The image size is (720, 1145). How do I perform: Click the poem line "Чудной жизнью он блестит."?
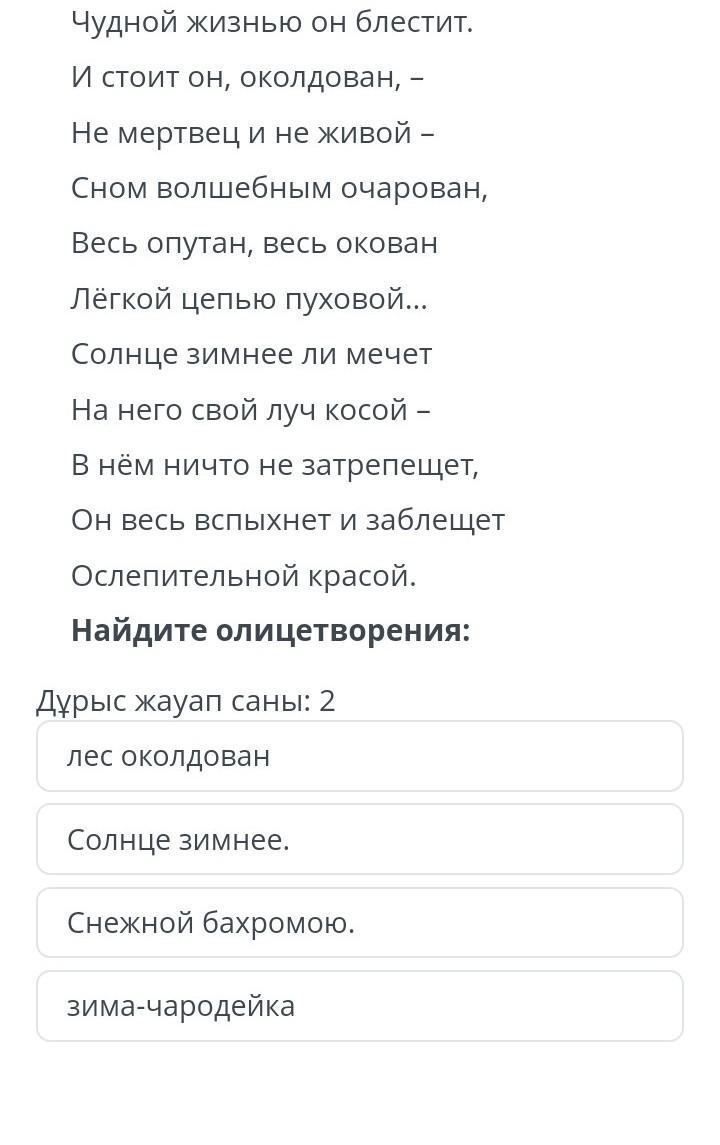click(x=272, y=23)
